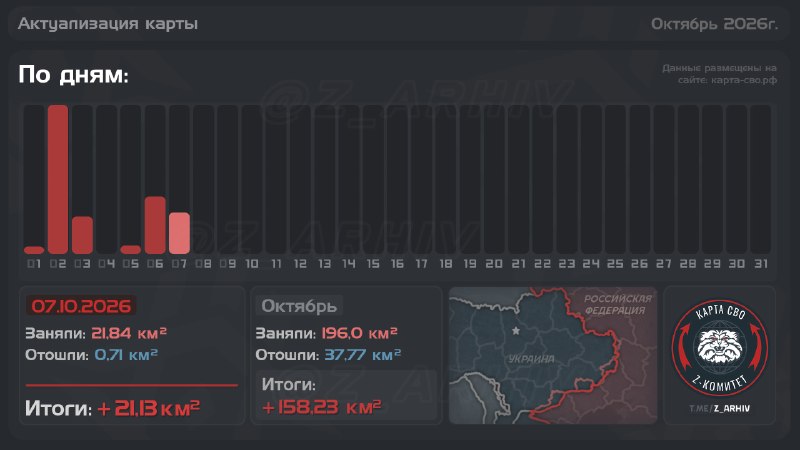Screen dimensions: 800x450
Task: Click the карта-сво.рф site text
Action: tap(744, 80)
